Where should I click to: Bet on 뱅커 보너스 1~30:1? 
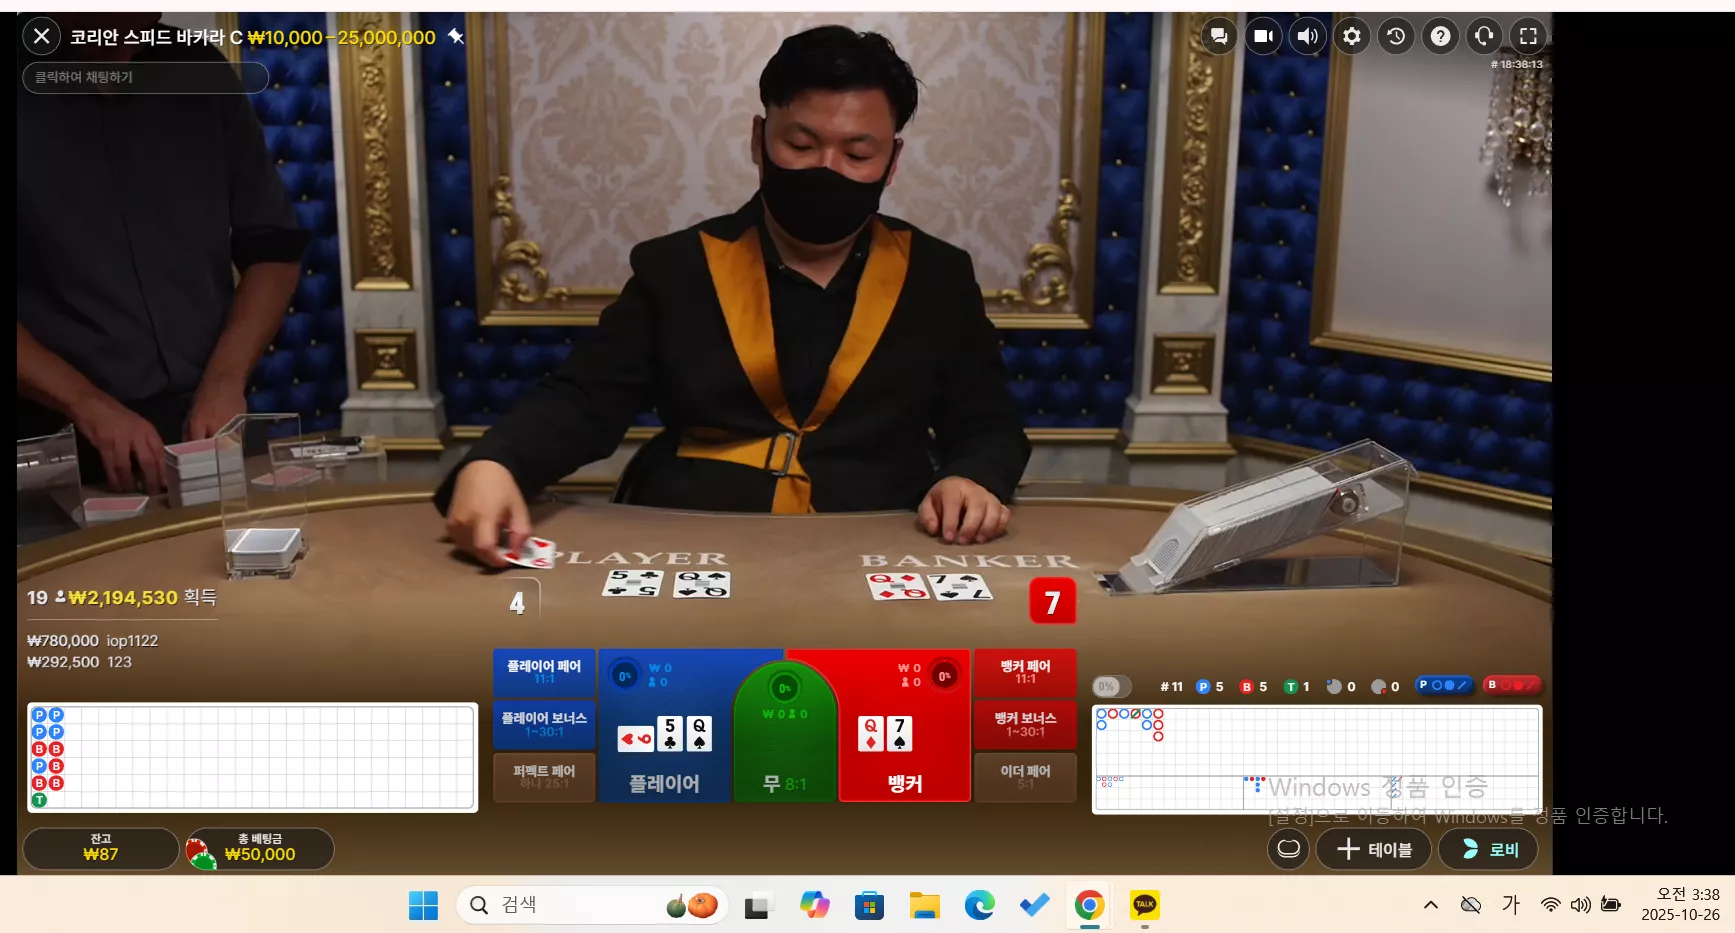pyautogui.click(x=1025, y=725)
